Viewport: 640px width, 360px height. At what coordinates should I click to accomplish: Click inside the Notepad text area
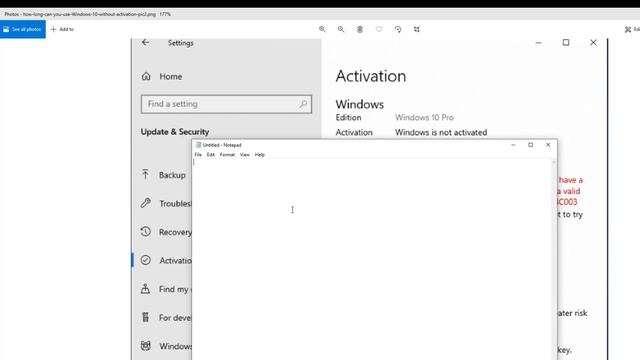371,259
